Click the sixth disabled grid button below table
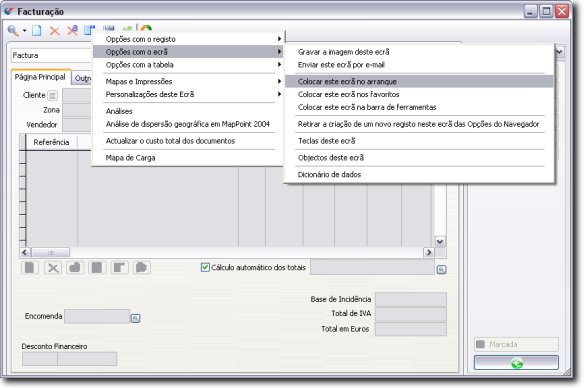This screenshot has height=388, width=584. [142, 267]
